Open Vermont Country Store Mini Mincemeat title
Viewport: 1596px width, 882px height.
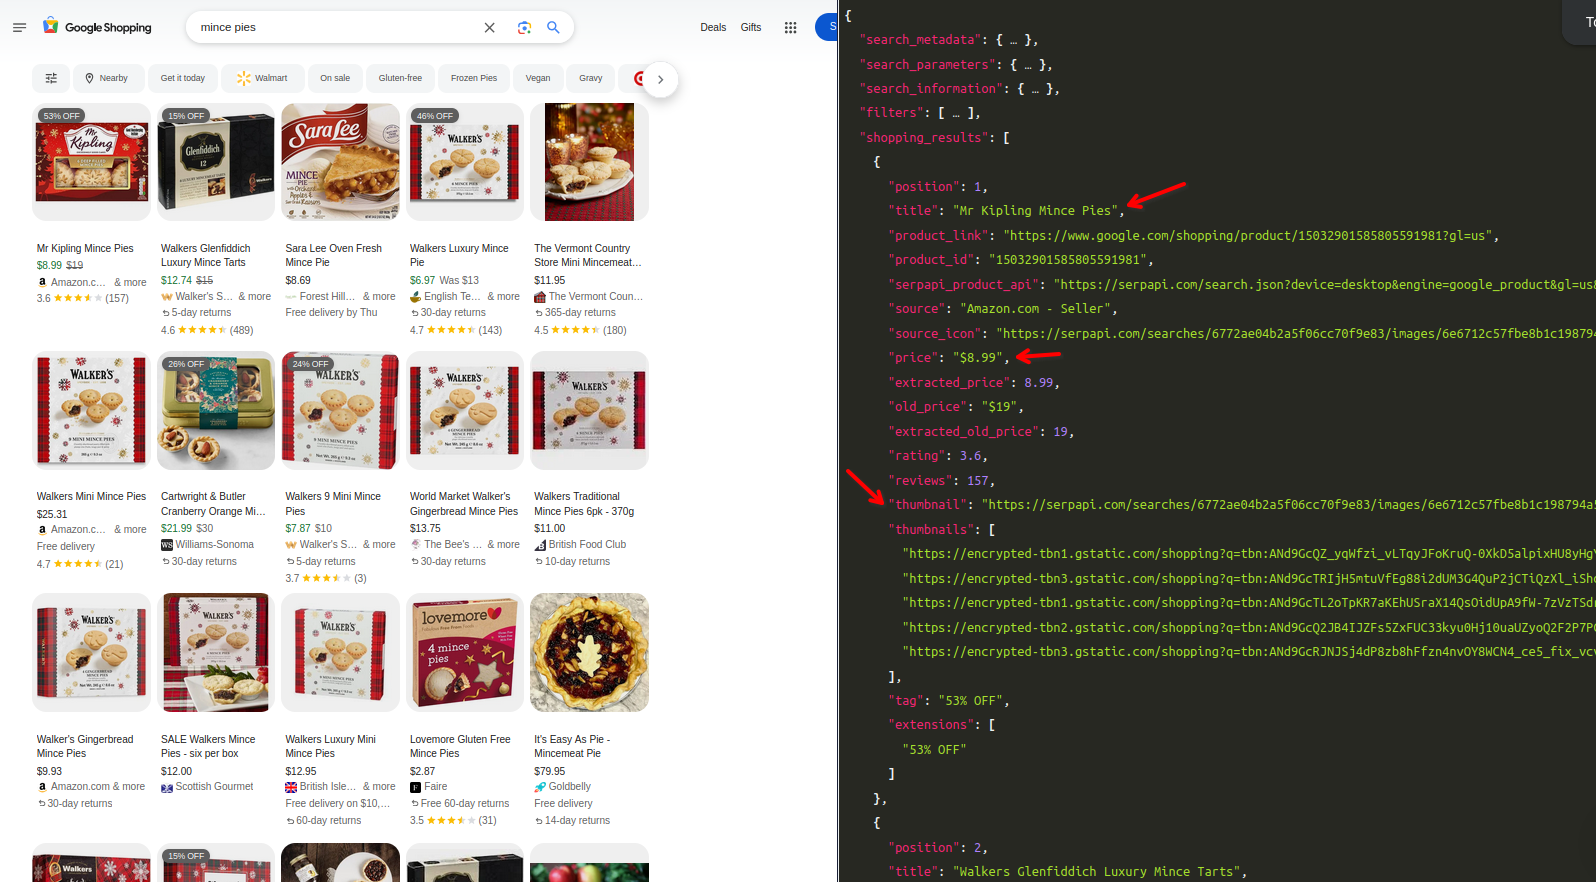(588, 255)
